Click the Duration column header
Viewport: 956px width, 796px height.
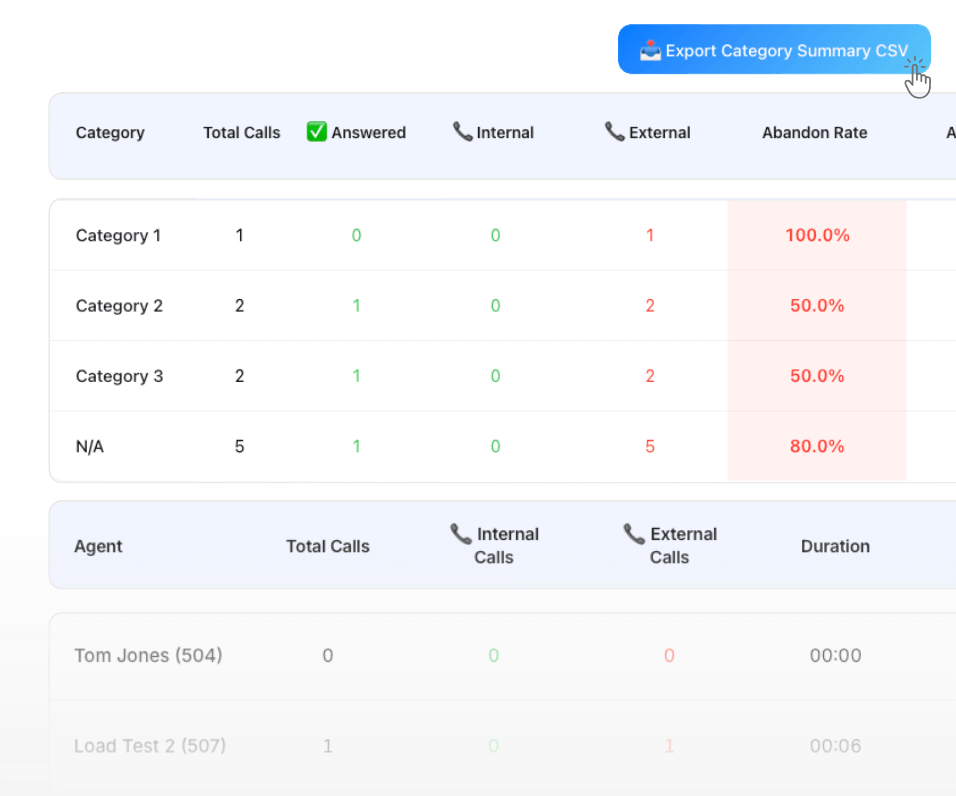[835, 546]
